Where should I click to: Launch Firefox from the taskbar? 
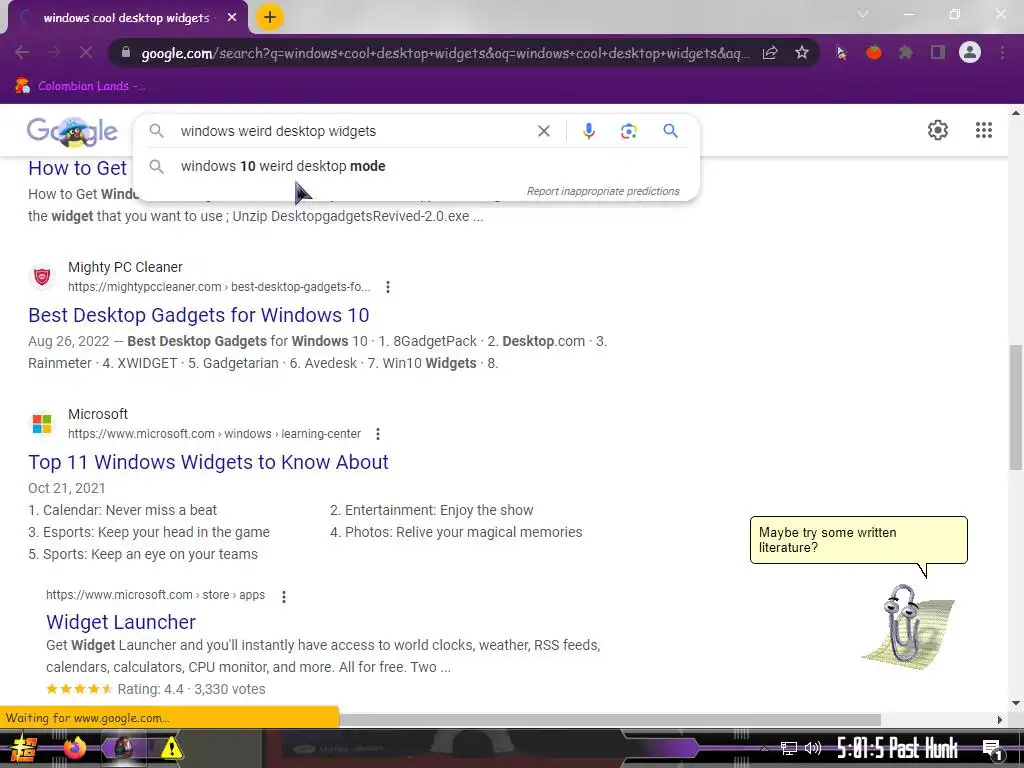pyautogui.click(x=74, y=748)
